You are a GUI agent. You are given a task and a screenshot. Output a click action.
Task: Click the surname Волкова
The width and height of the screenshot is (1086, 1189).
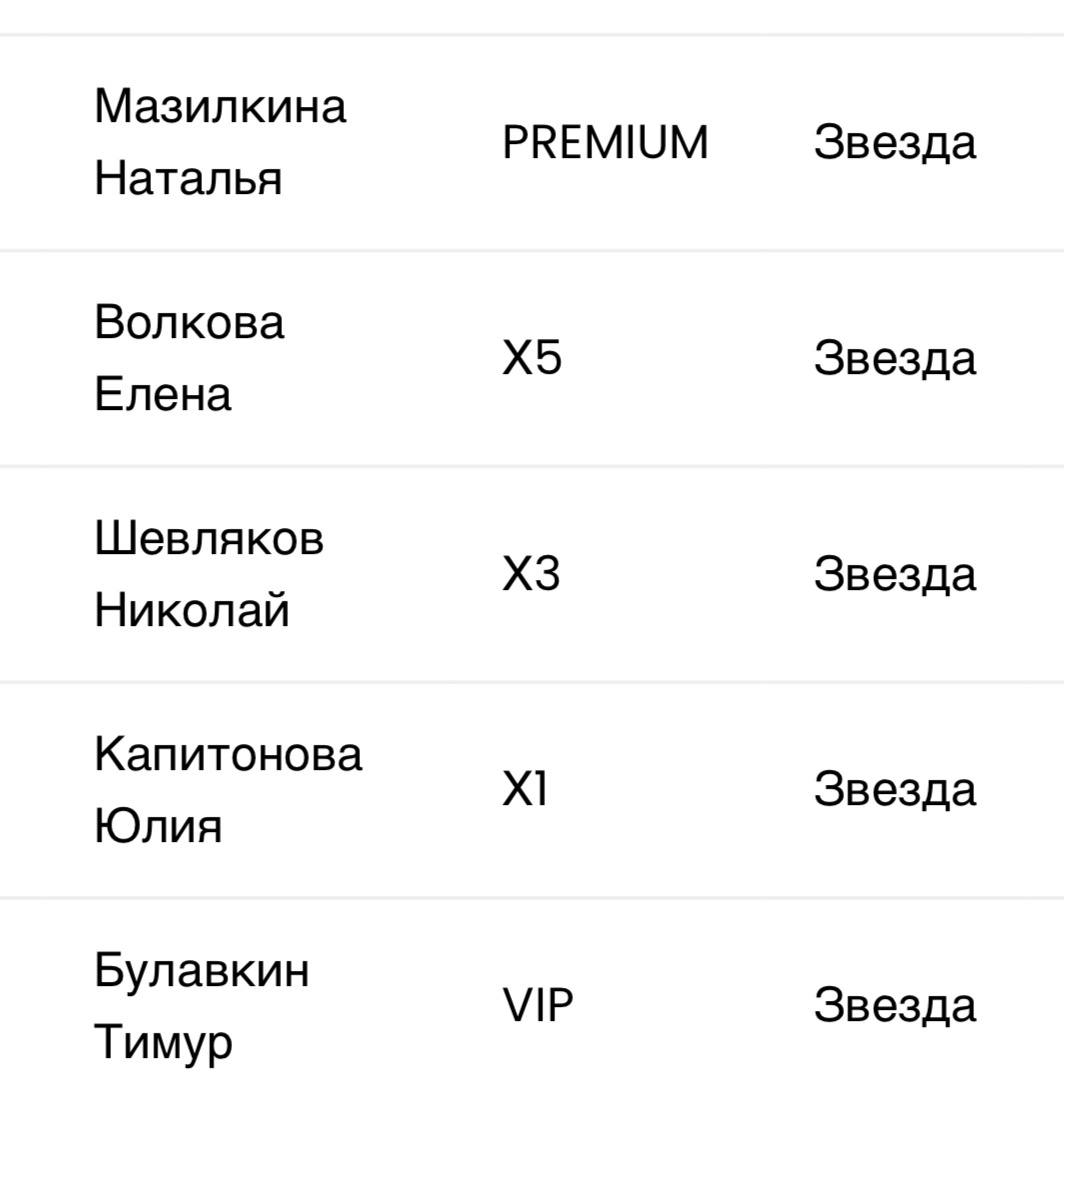tap(190, 322)
